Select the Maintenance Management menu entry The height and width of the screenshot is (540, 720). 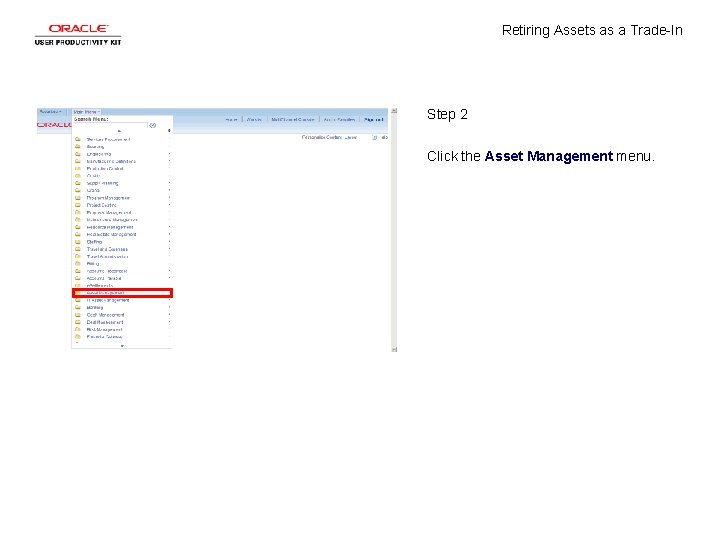[112, 220]
